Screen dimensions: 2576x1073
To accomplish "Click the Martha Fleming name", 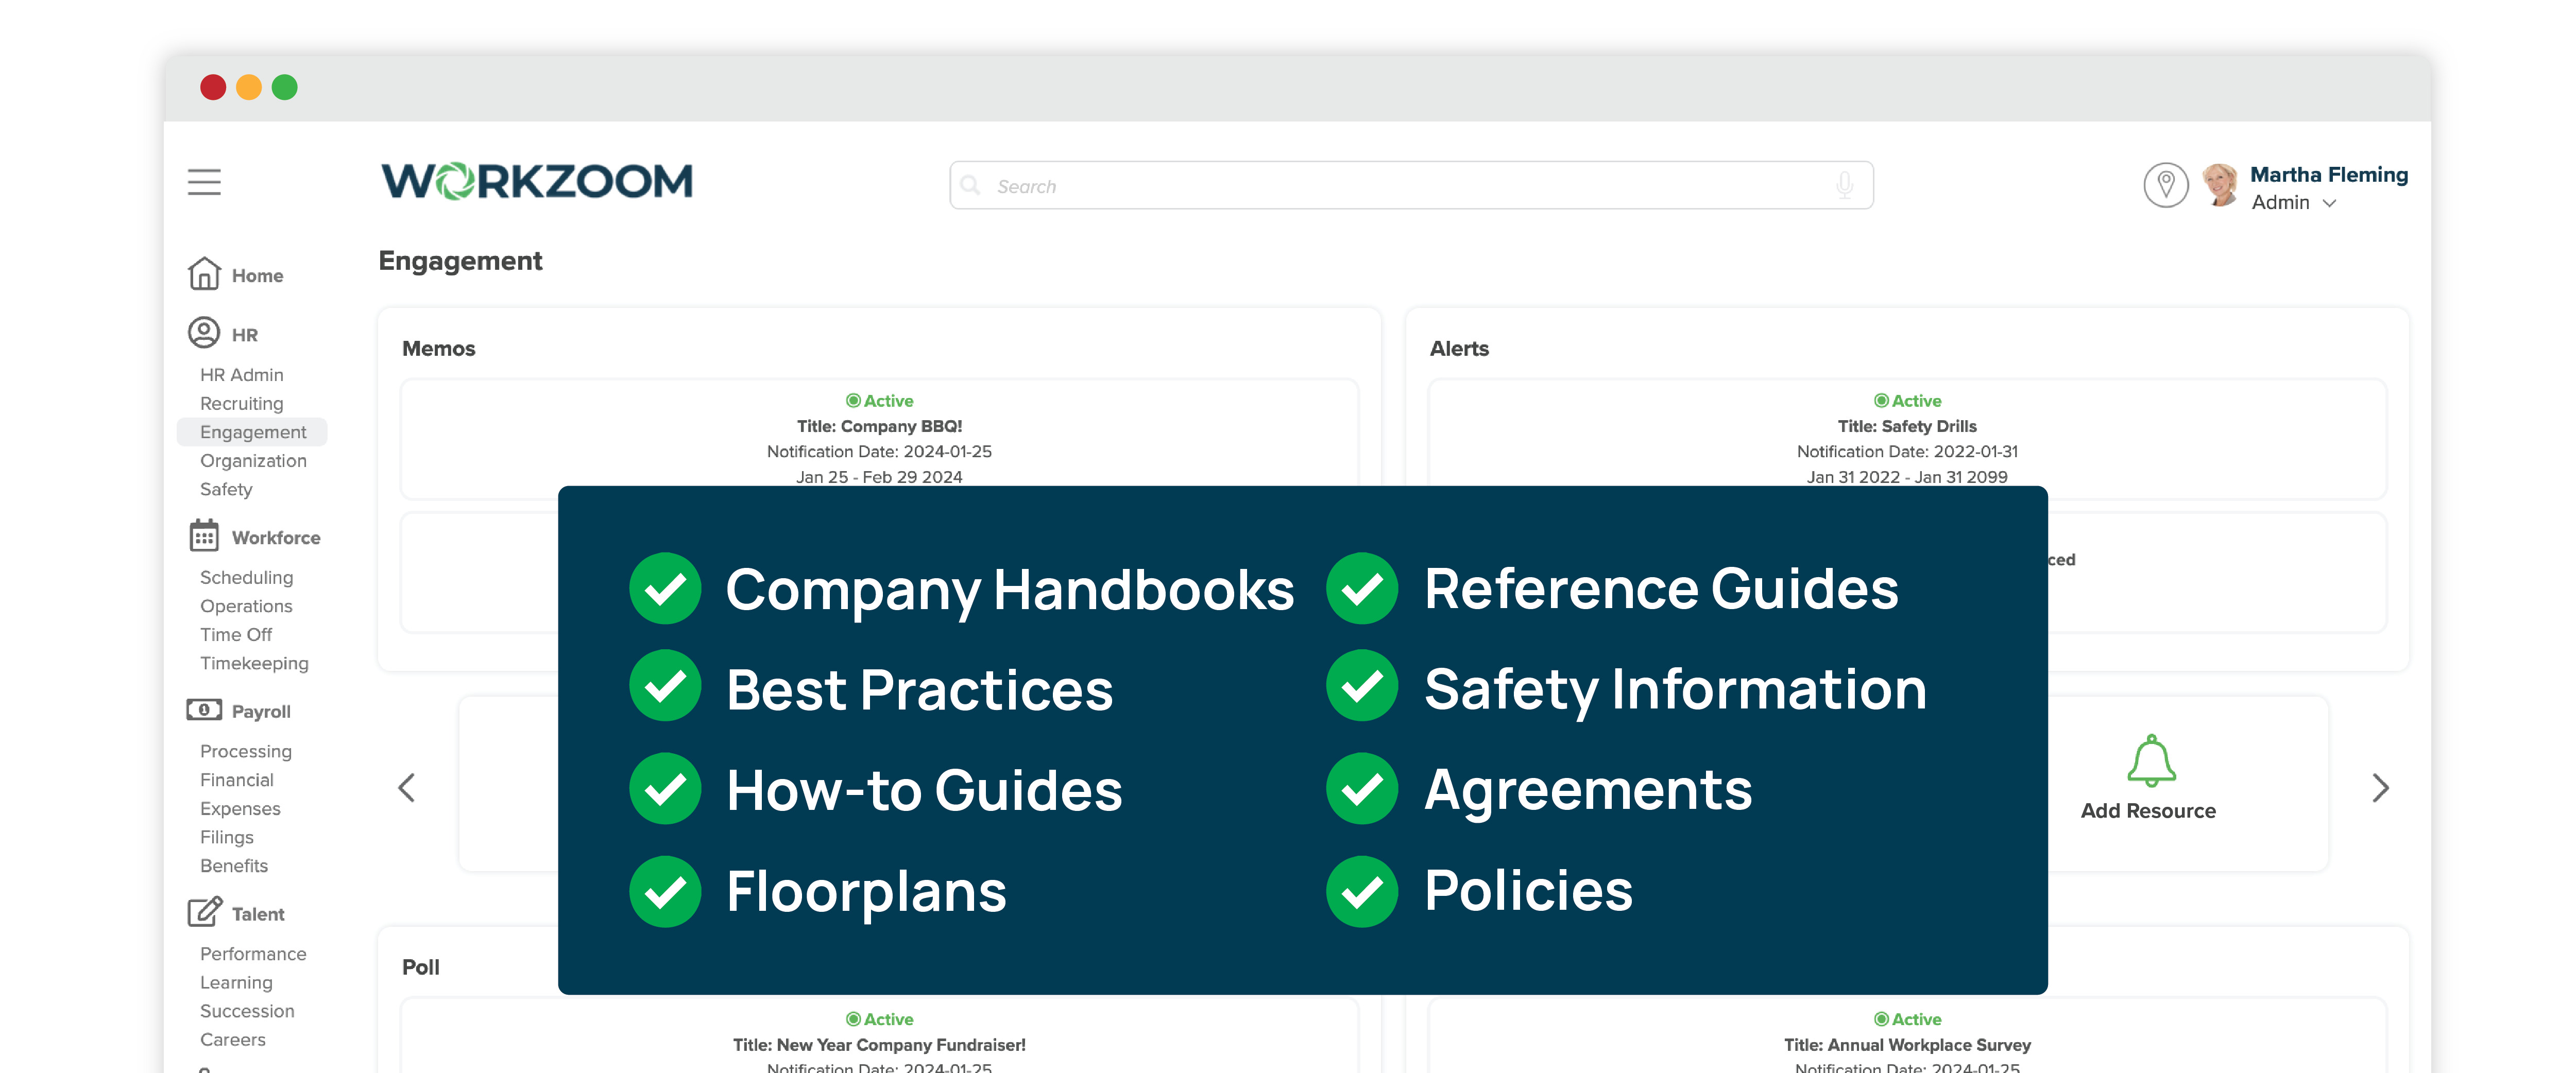I will [x=2329, y=175].
